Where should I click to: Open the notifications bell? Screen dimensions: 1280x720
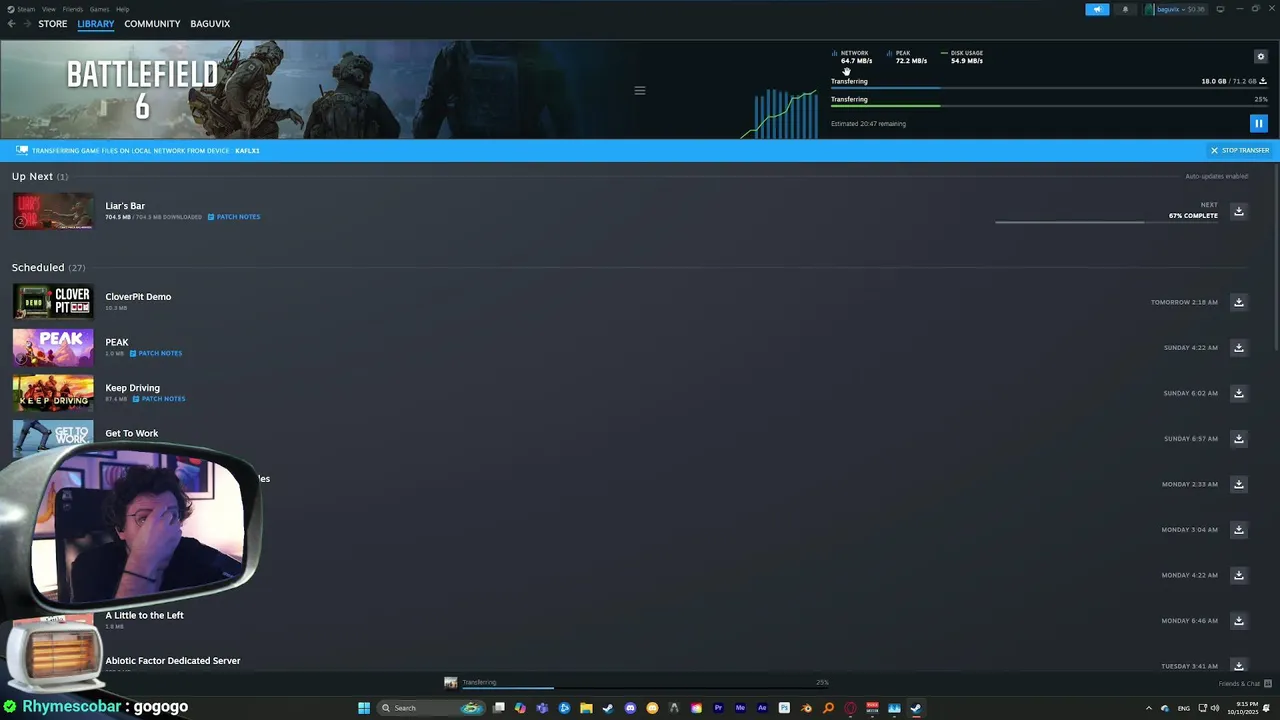pos(1125,9)
